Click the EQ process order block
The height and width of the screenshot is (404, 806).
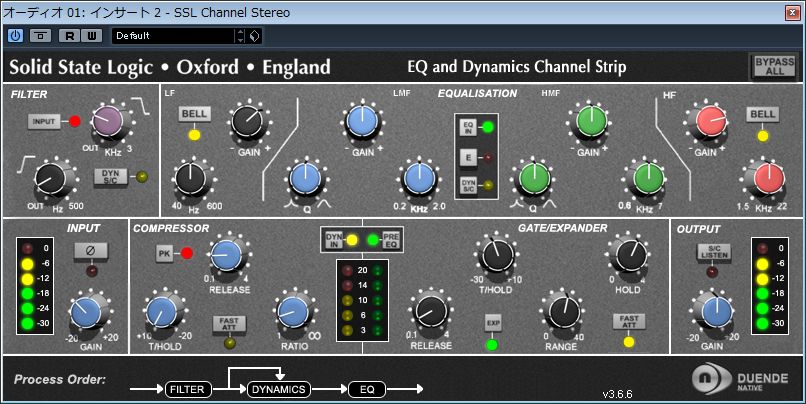point(367,390)
